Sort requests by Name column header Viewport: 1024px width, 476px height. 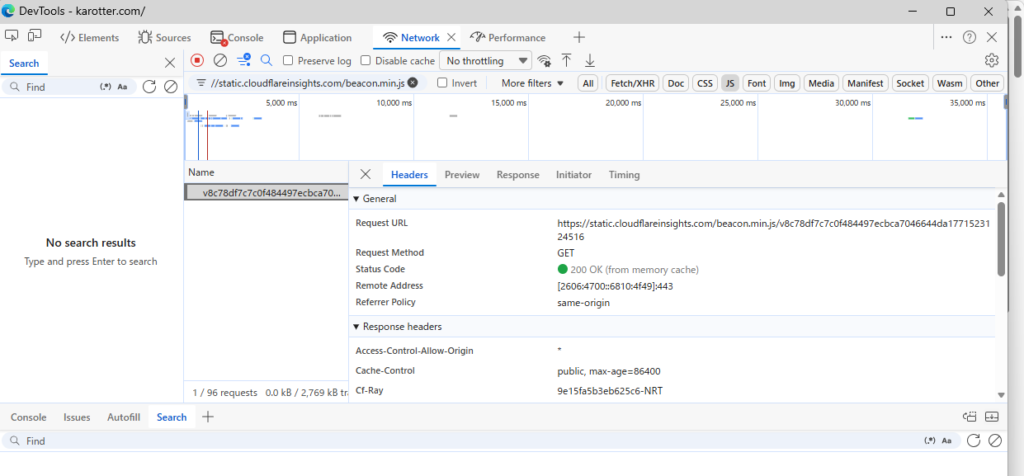[266, 173]
